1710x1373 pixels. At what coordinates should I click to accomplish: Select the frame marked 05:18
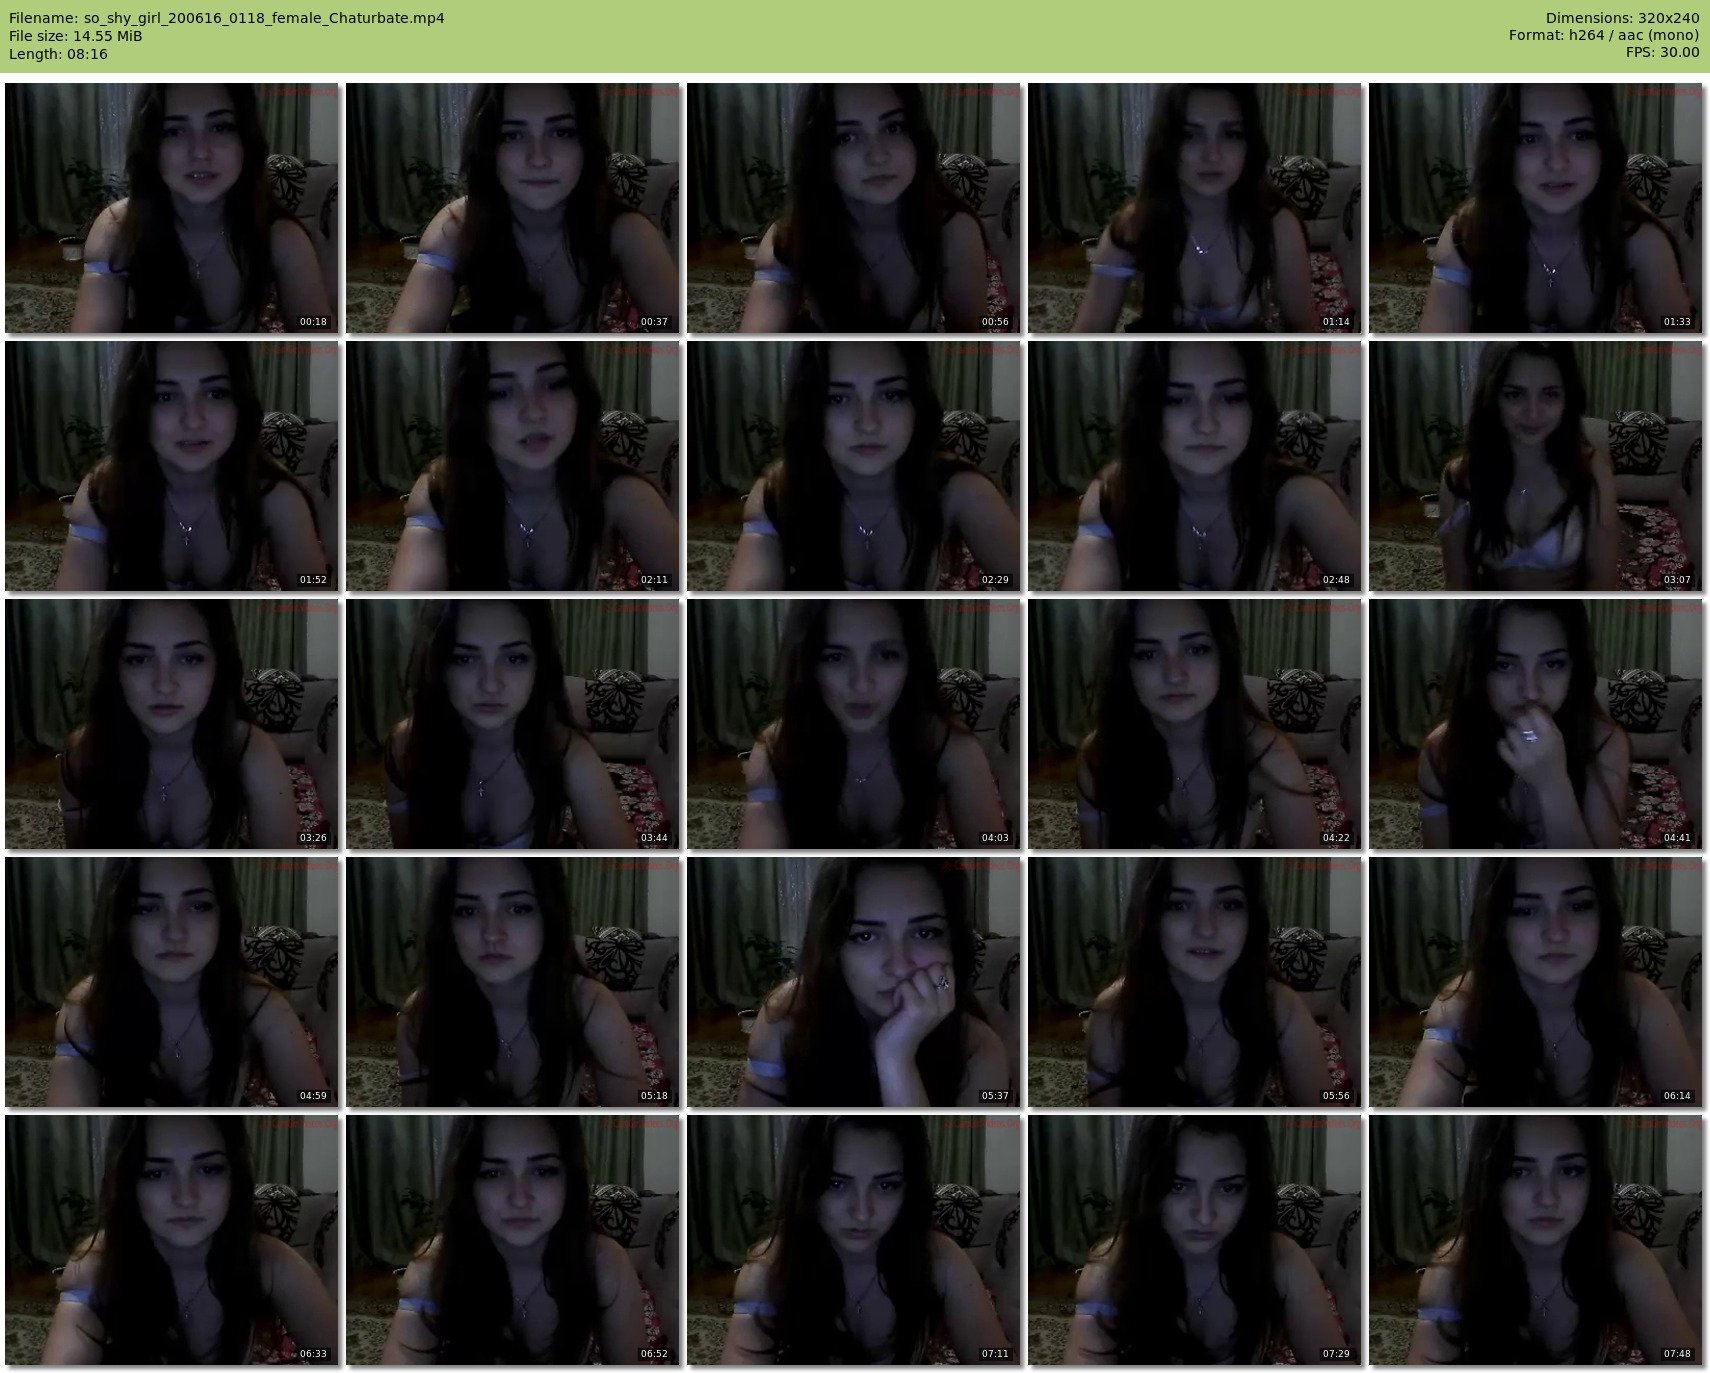(513, 982)
